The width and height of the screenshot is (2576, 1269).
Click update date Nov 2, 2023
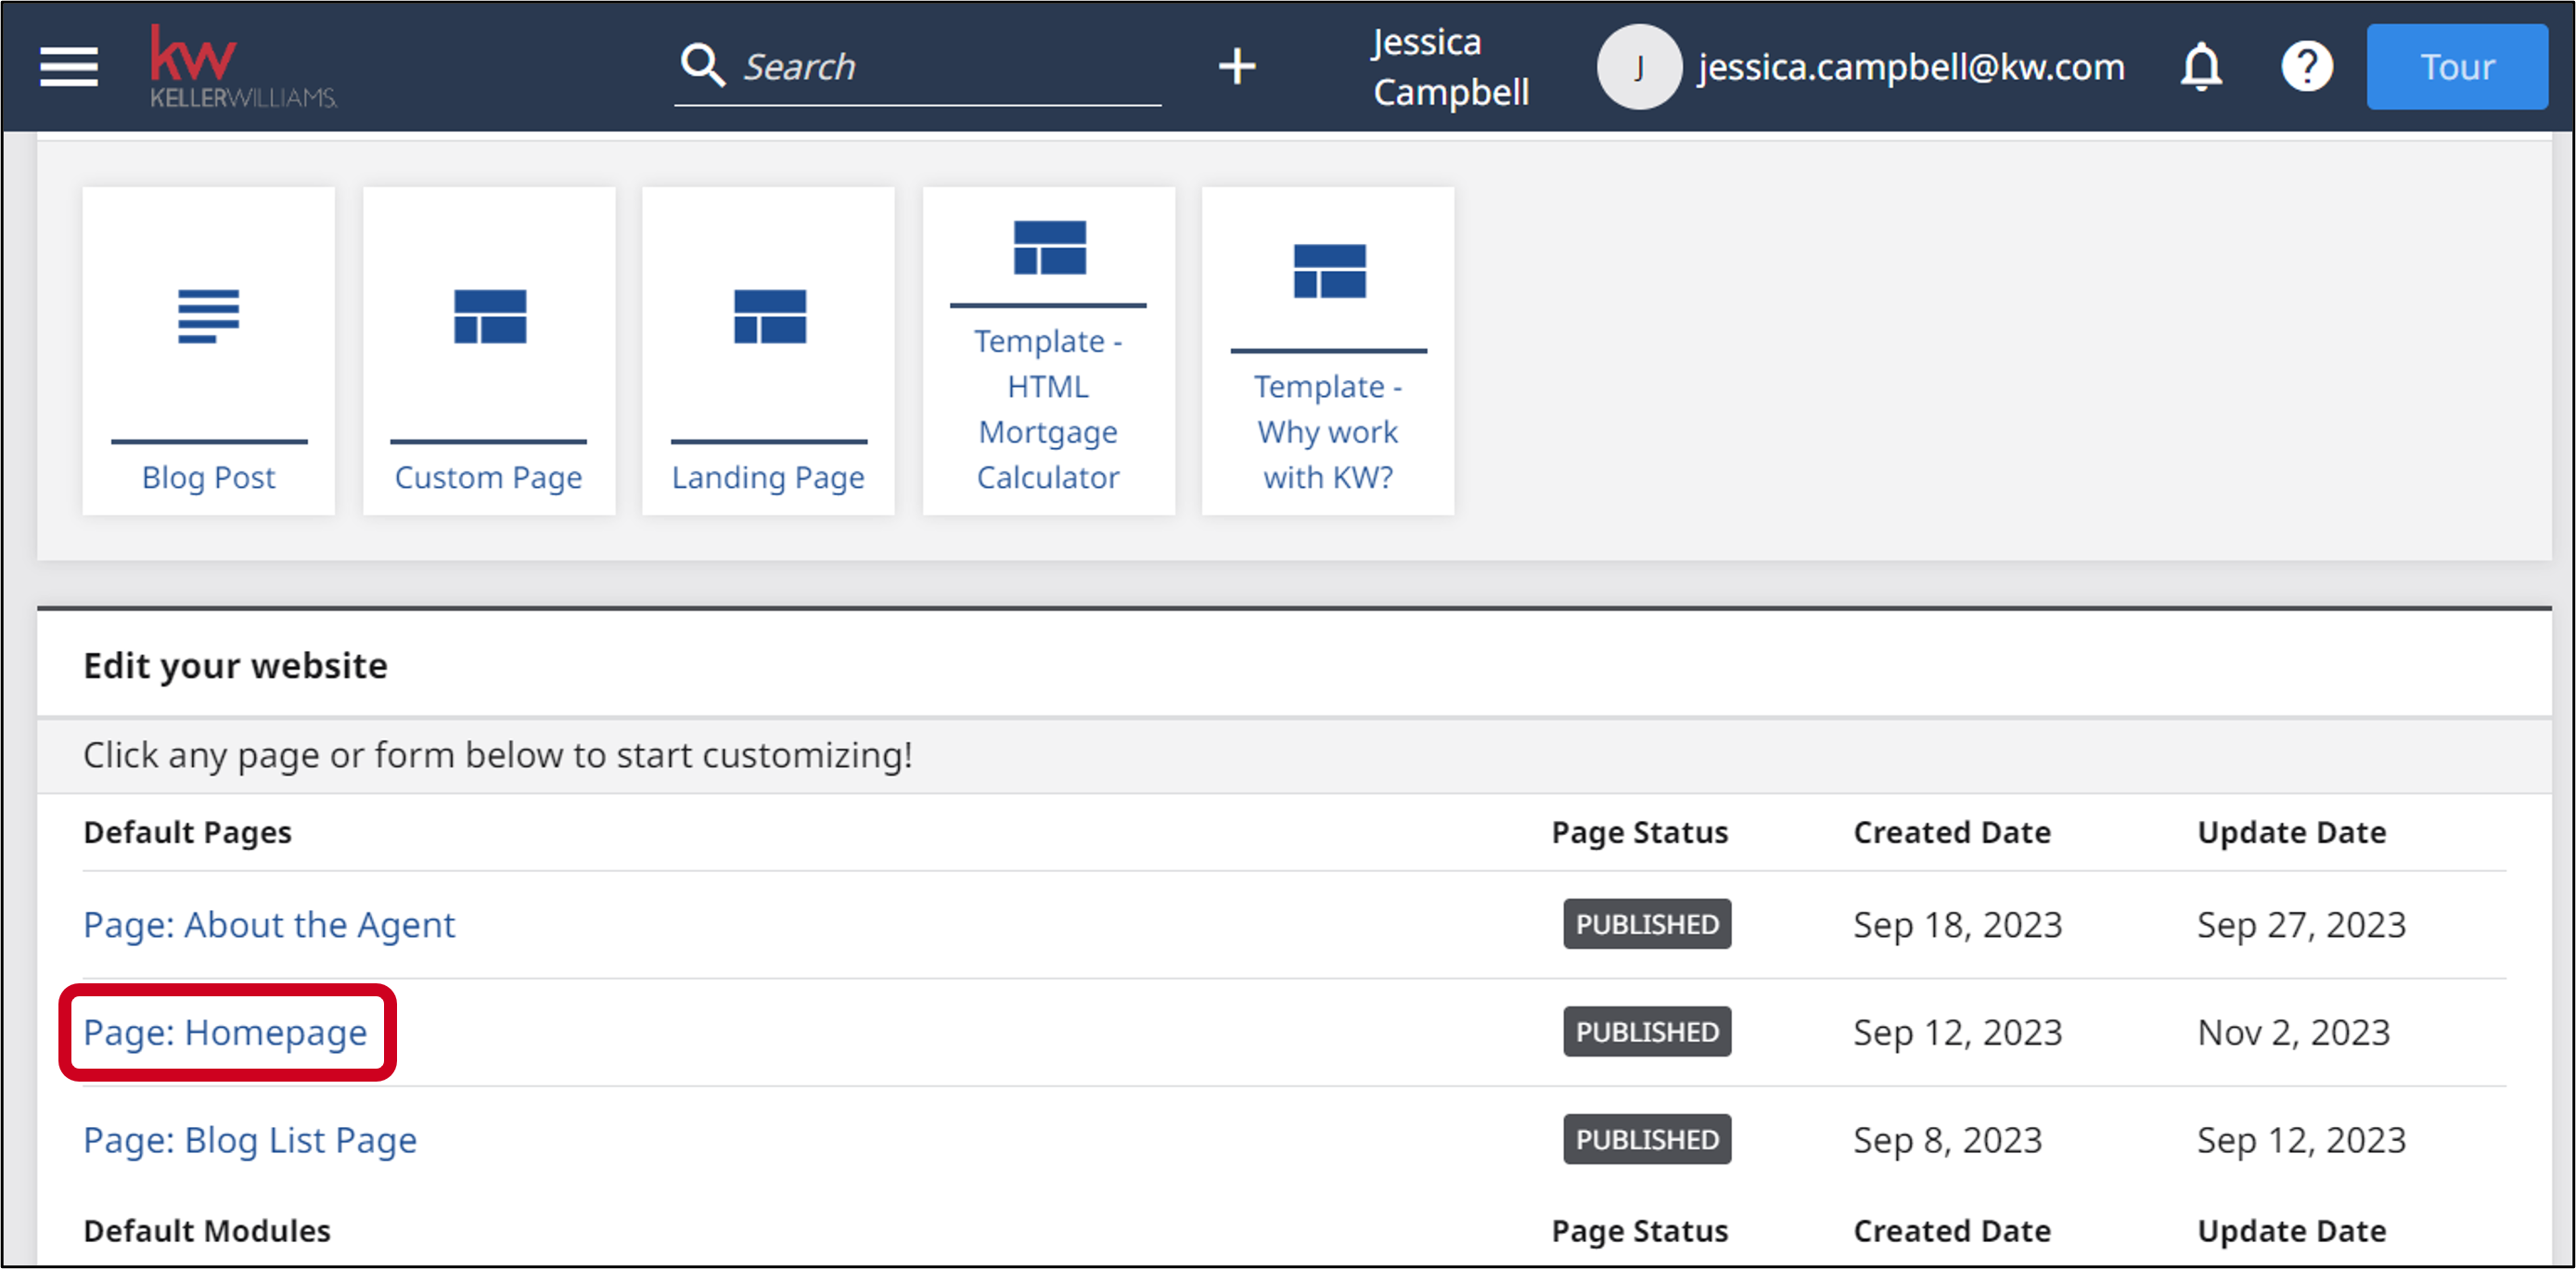(x=2293, y=1032)
